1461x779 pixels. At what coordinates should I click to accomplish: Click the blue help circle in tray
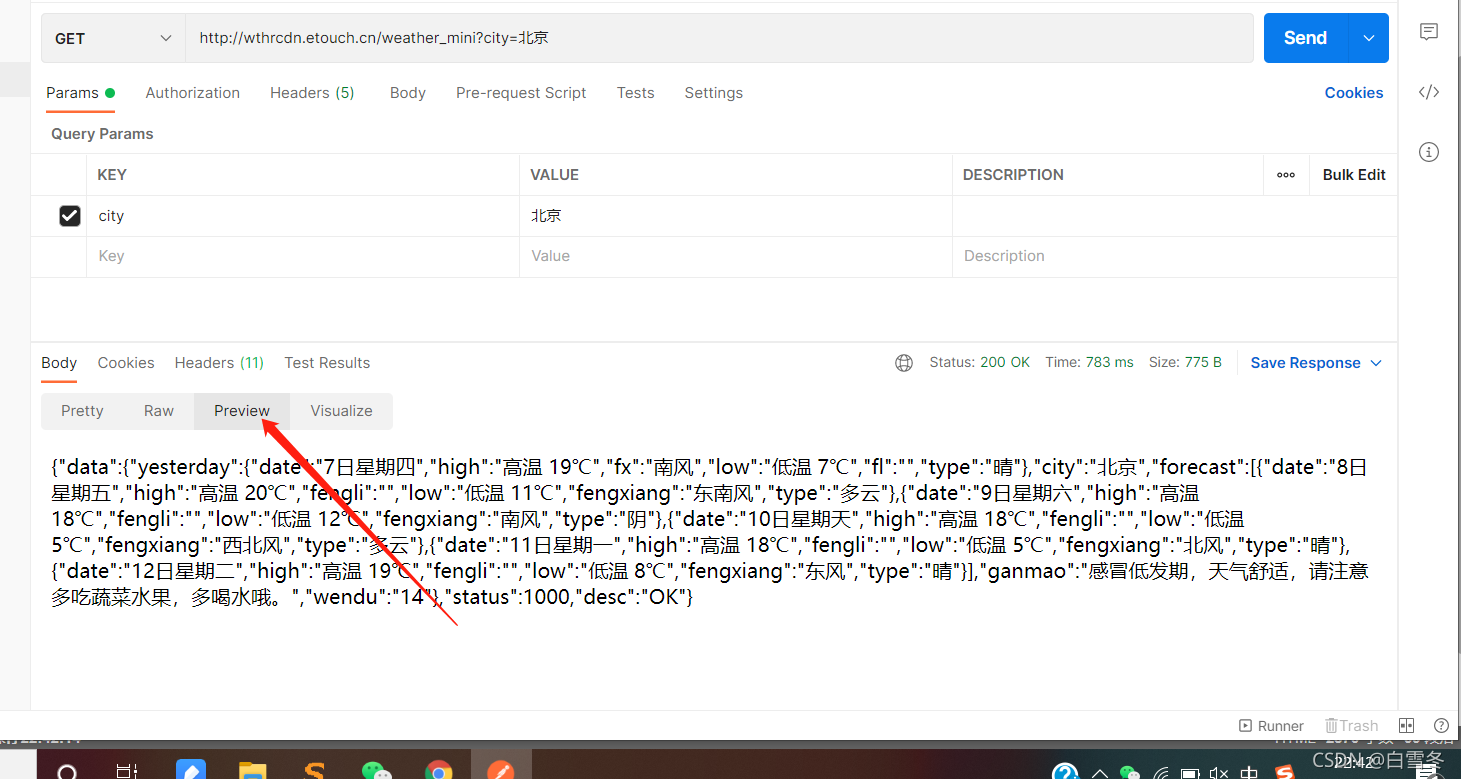[1066, 773]
